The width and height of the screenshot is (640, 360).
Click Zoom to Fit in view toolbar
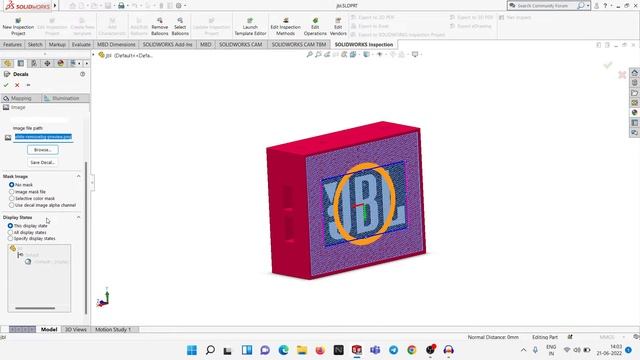309,54
